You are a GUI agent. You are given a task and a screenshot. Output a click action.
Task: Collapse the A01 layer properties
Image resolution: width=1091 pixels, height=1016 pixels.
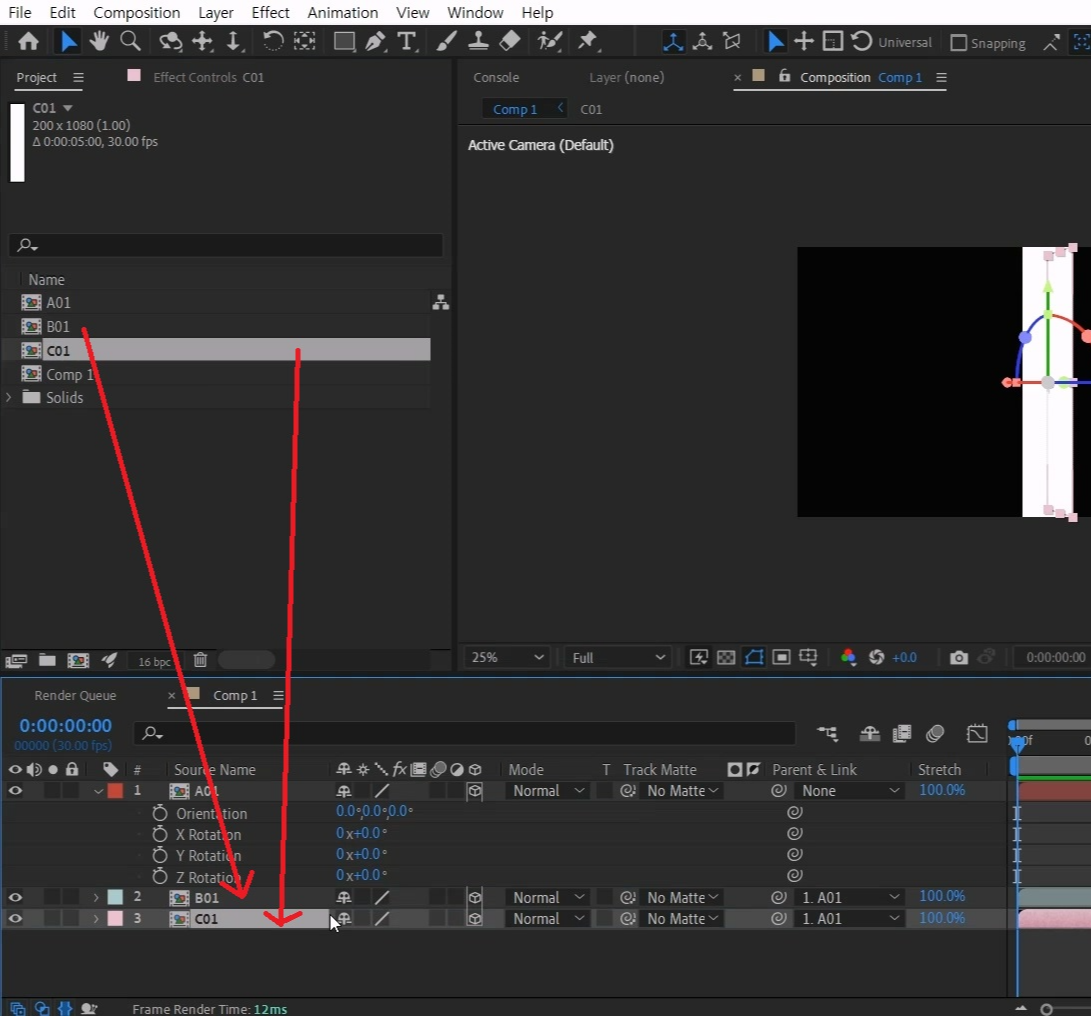click(x=98, y=791)
